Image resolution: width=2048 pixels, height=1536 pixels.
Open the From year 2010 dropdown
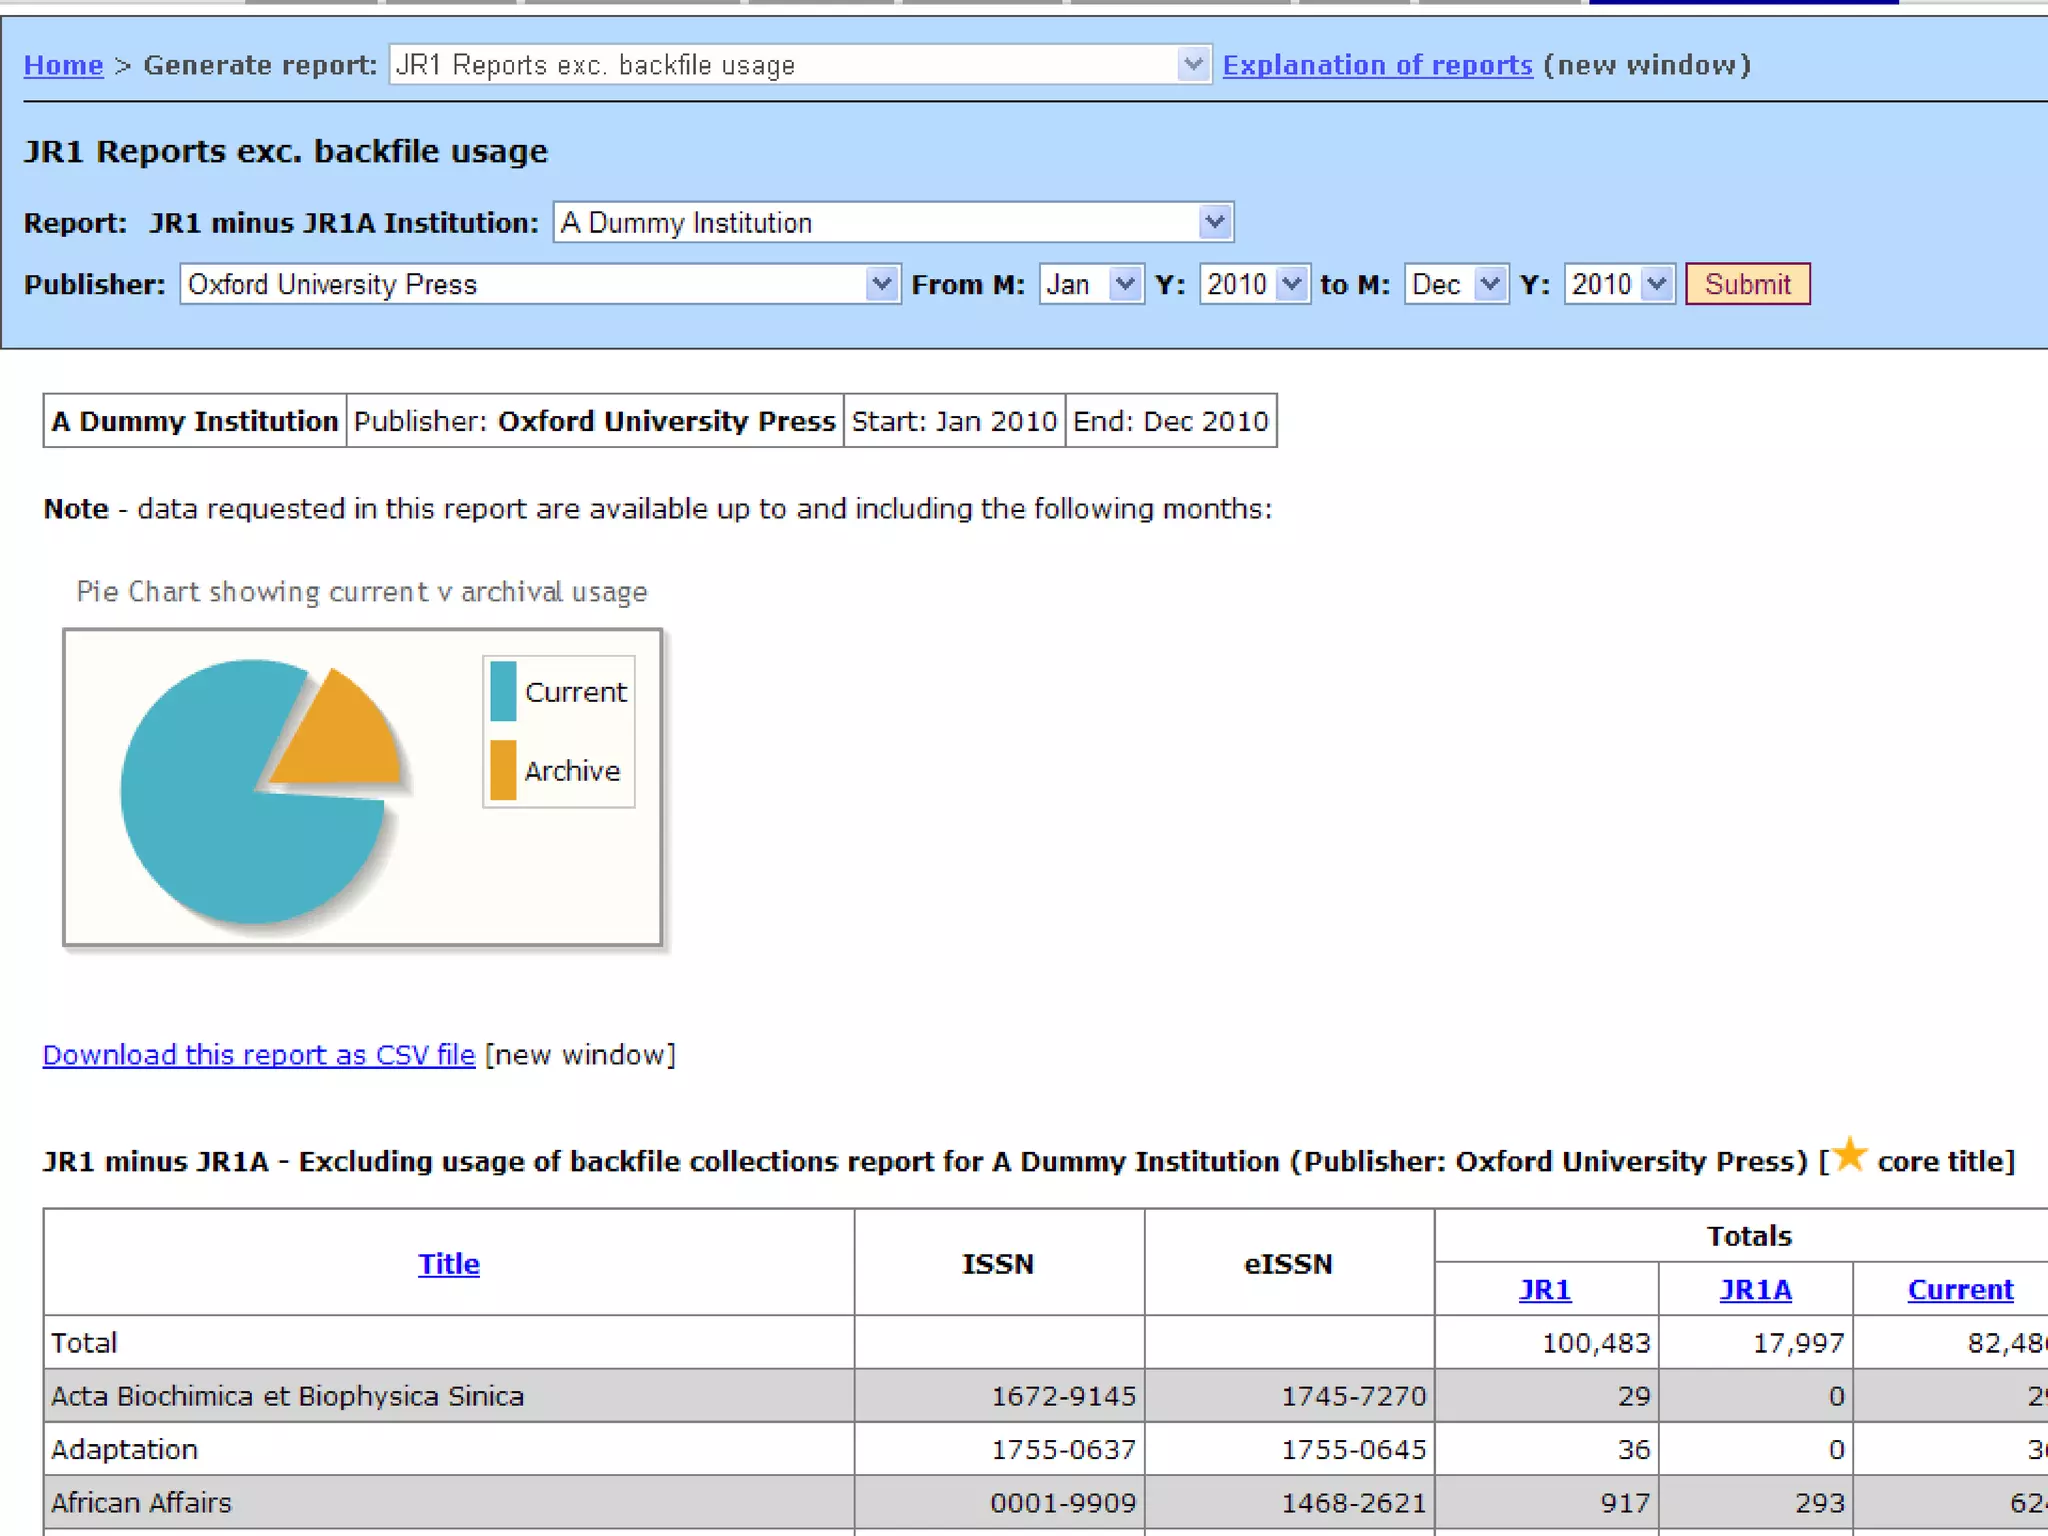pyautogui.click(x=1254, y=285)
